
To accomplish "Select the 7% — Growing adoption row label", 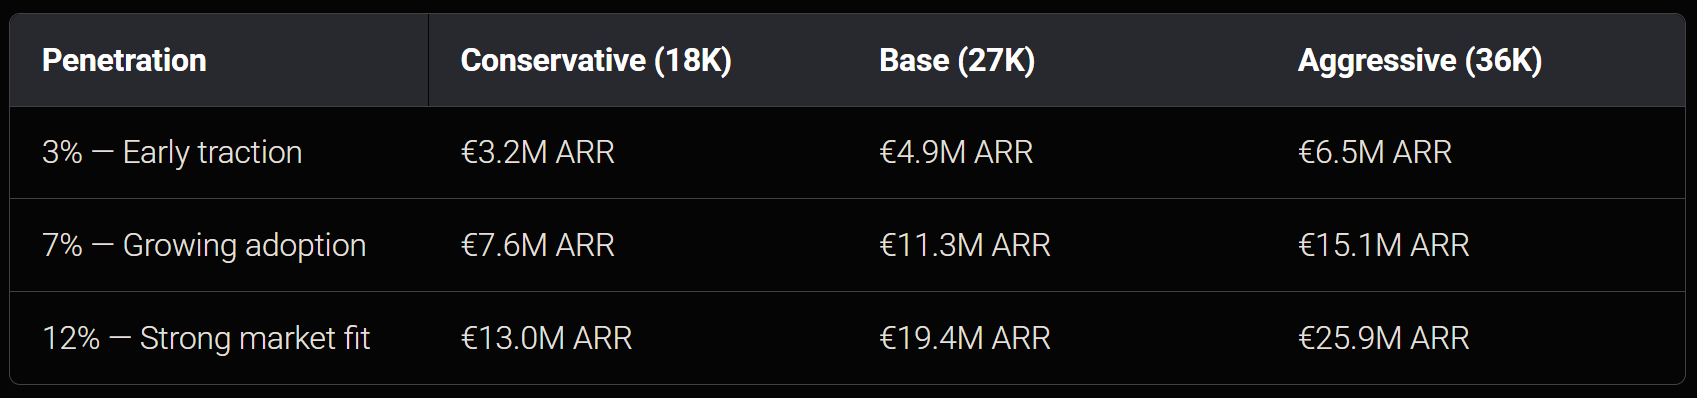I will pyautogui.click(x=204, y=245).
